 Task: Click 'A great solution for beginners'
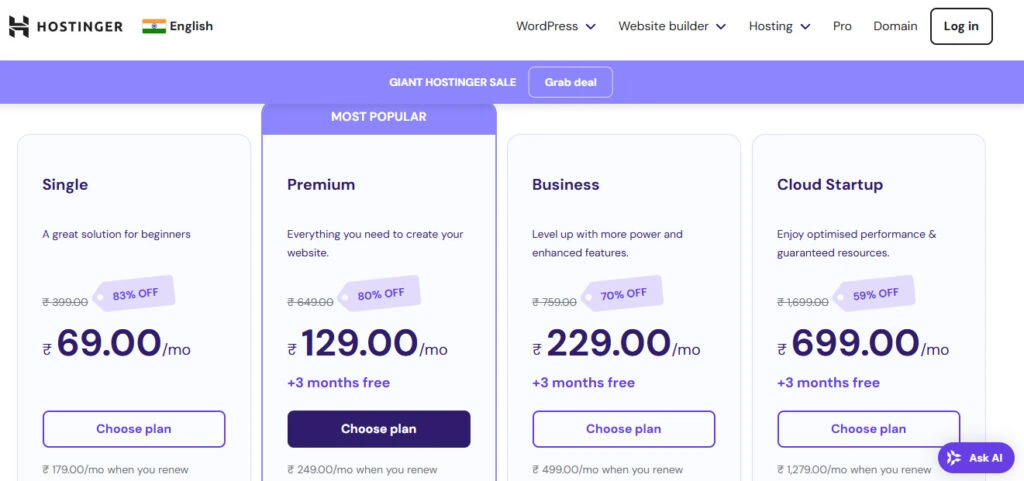click(x=116, y=234)
